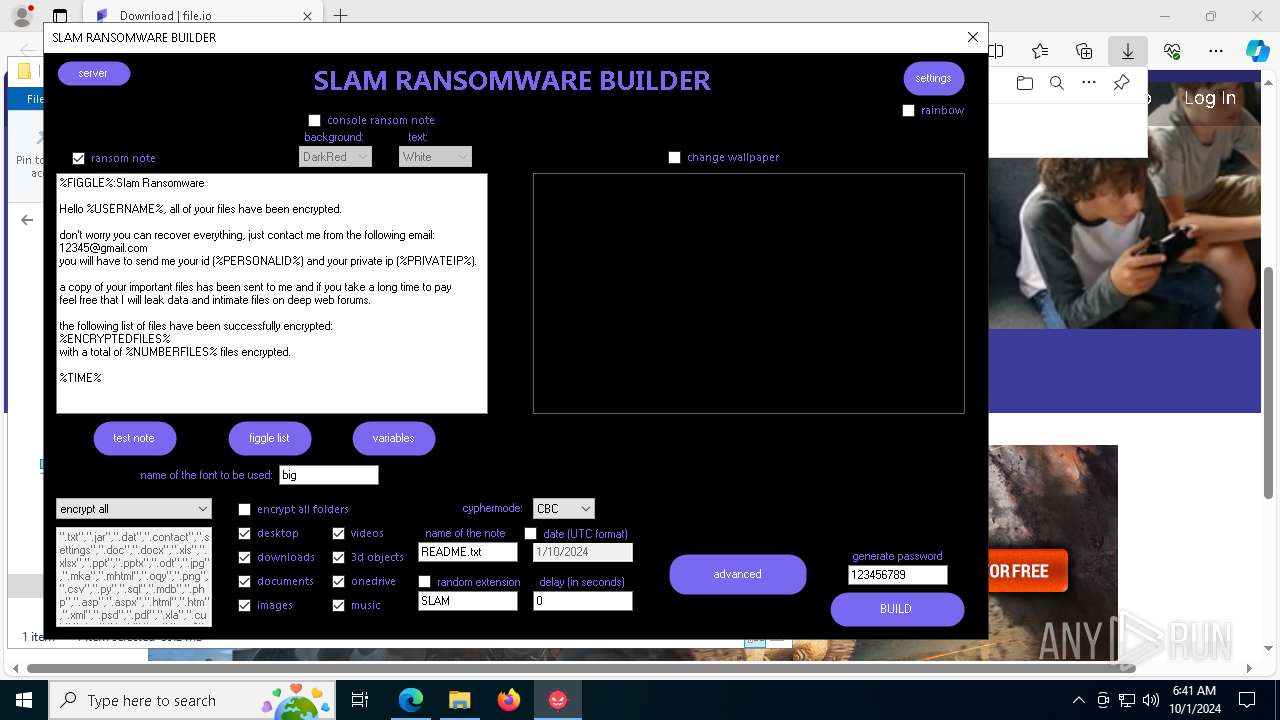This screenshot has height=720, width=1280.
Task: Expand the CBC cyphermode dropdown
Action: [564, 509]
